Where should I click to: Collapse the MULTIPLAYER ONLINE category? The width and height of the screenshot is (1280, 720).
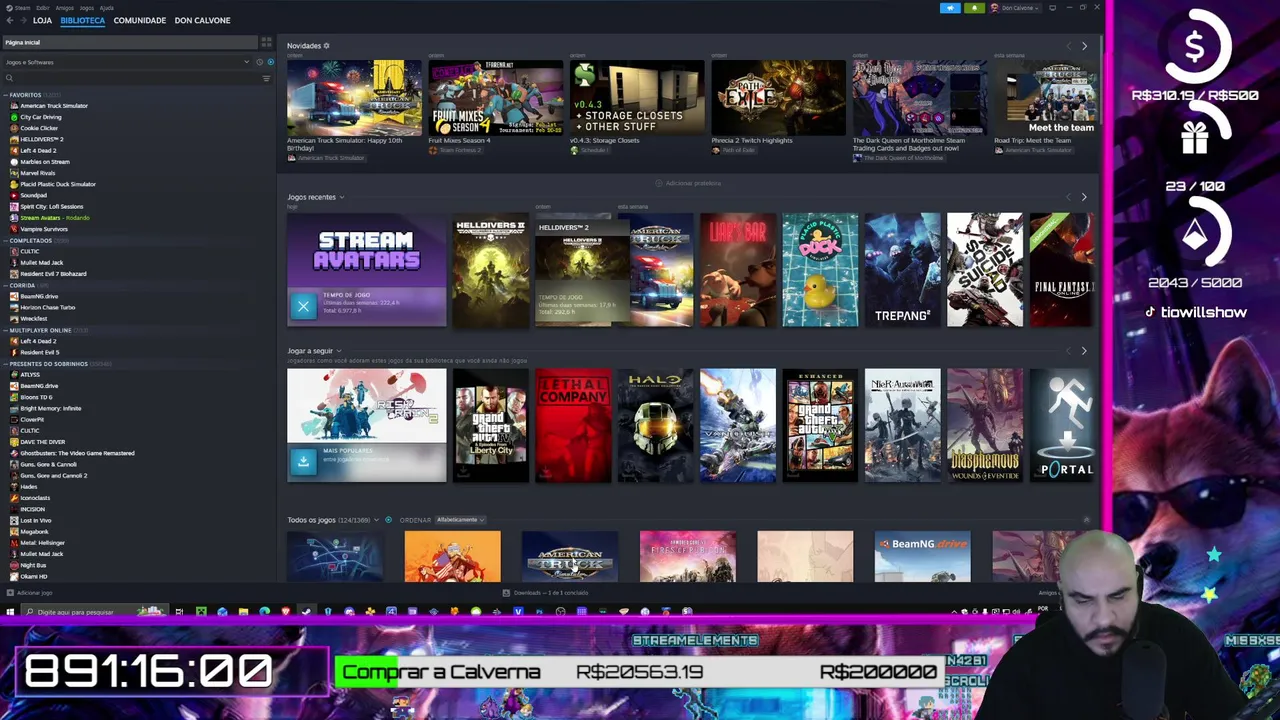6,330
